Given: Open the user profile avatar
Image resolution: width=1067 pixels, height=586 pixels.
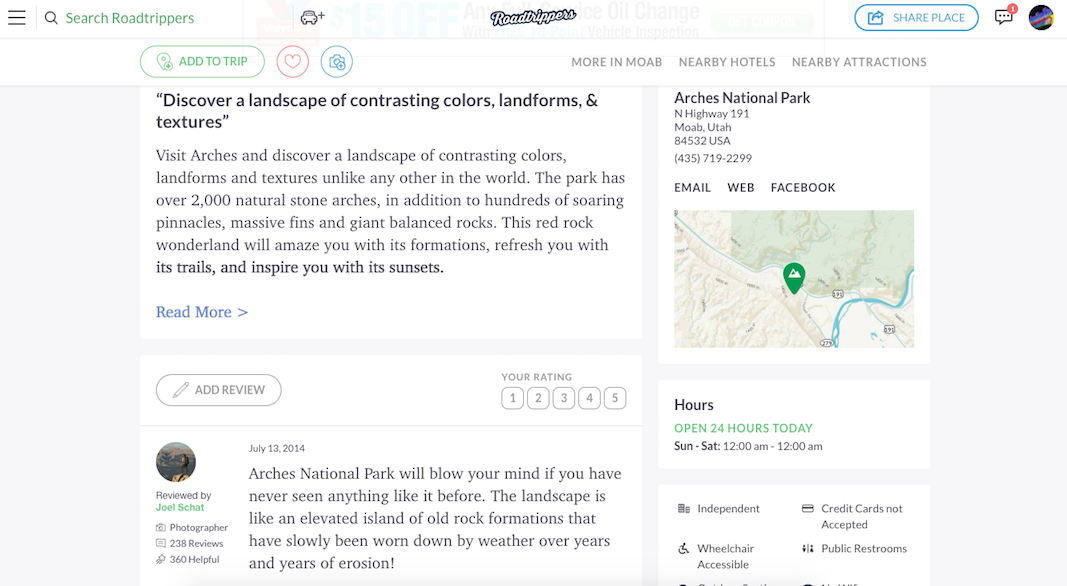Looking at the screenshot, I should 1041,18.
